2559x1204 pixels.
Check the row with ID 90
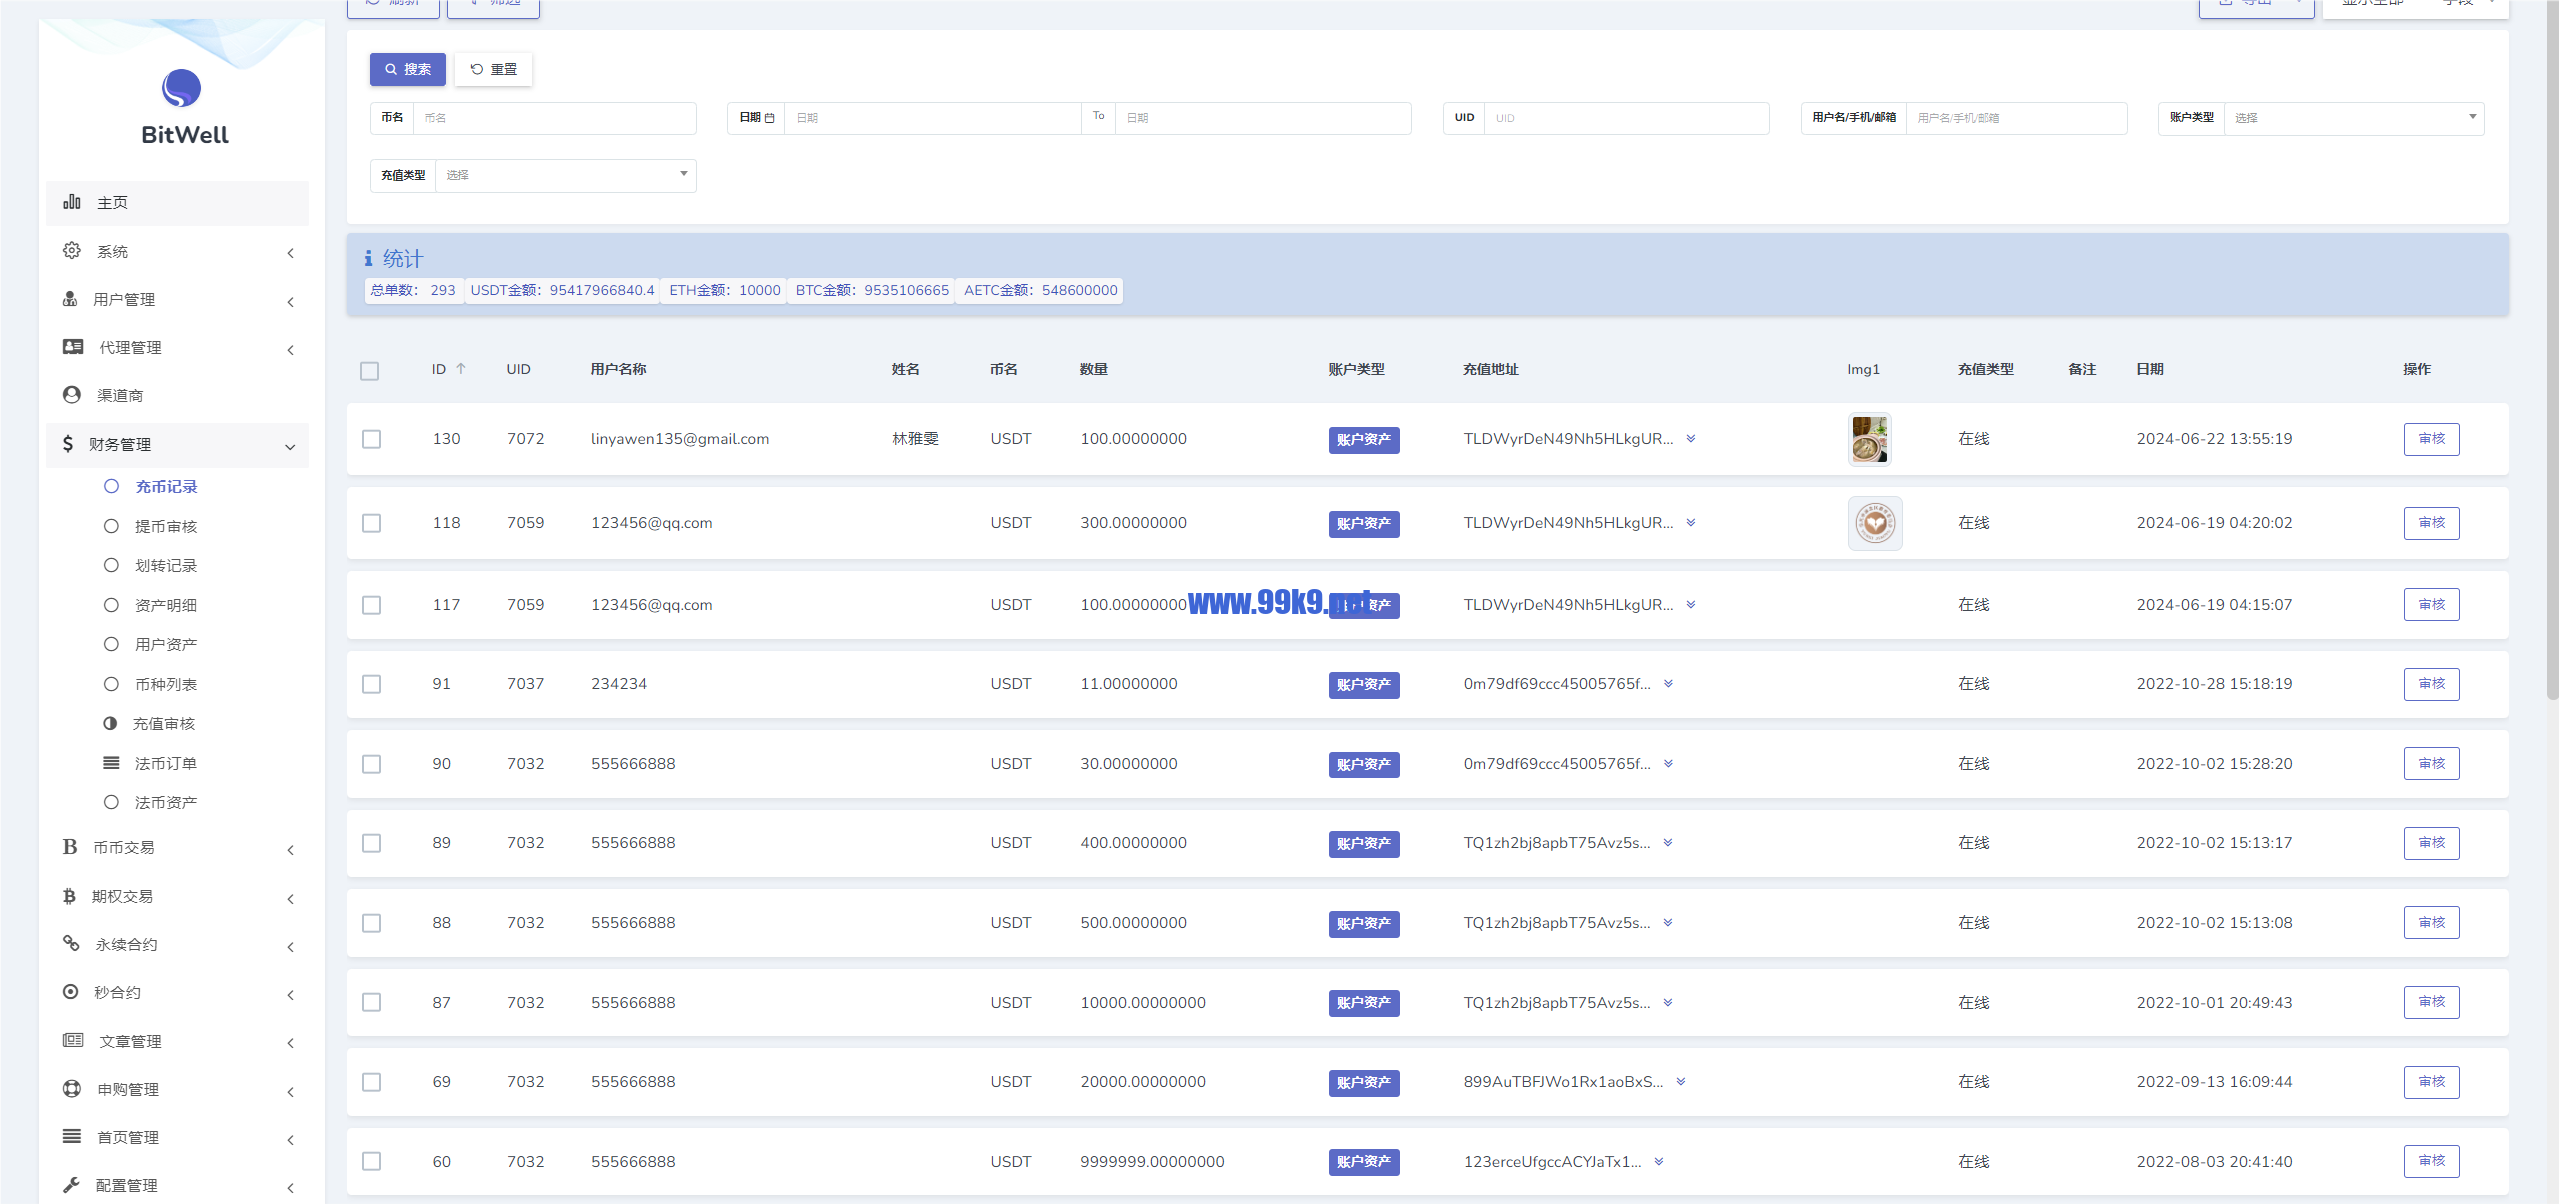click(372, 764)
